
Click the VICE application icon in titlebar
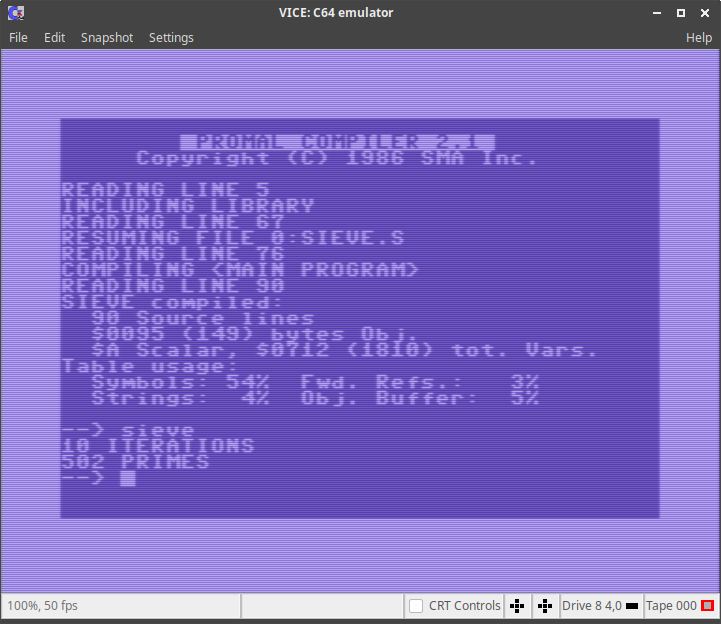coord(16,13)
